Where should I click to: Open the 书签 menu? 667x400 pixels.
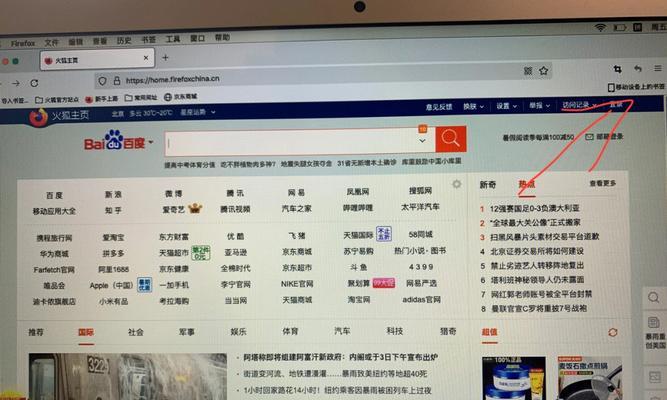(x=148, y=39)
